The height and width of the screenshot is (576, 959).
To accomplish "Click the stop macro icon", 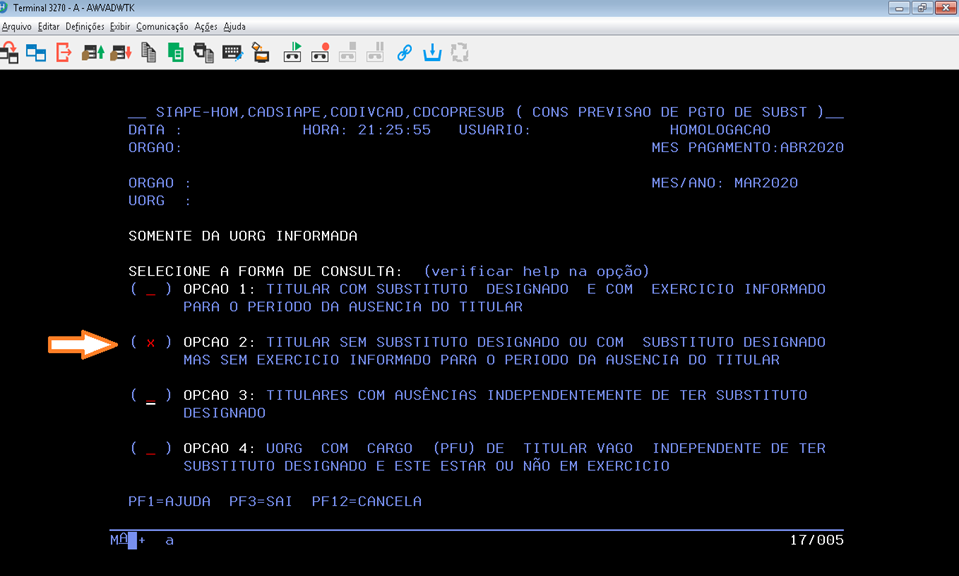I will pos(347,53).
